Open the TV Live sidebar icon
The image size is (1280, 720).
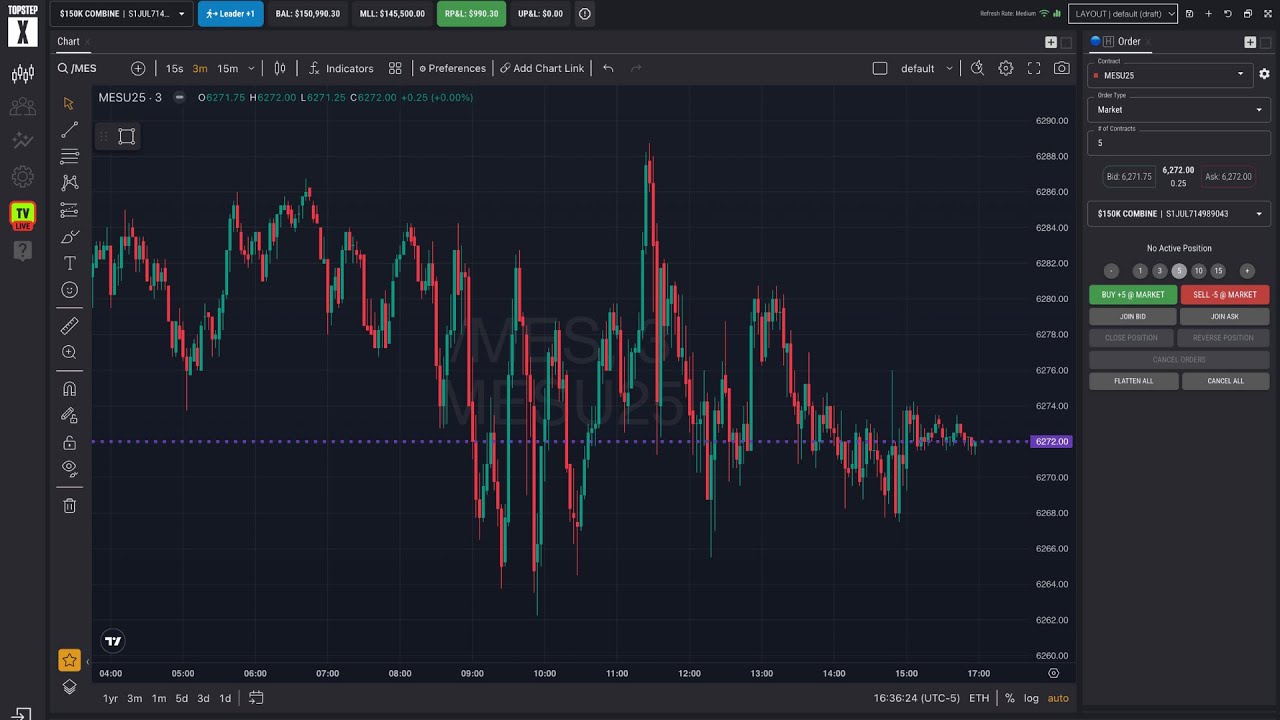pos(22,216)
